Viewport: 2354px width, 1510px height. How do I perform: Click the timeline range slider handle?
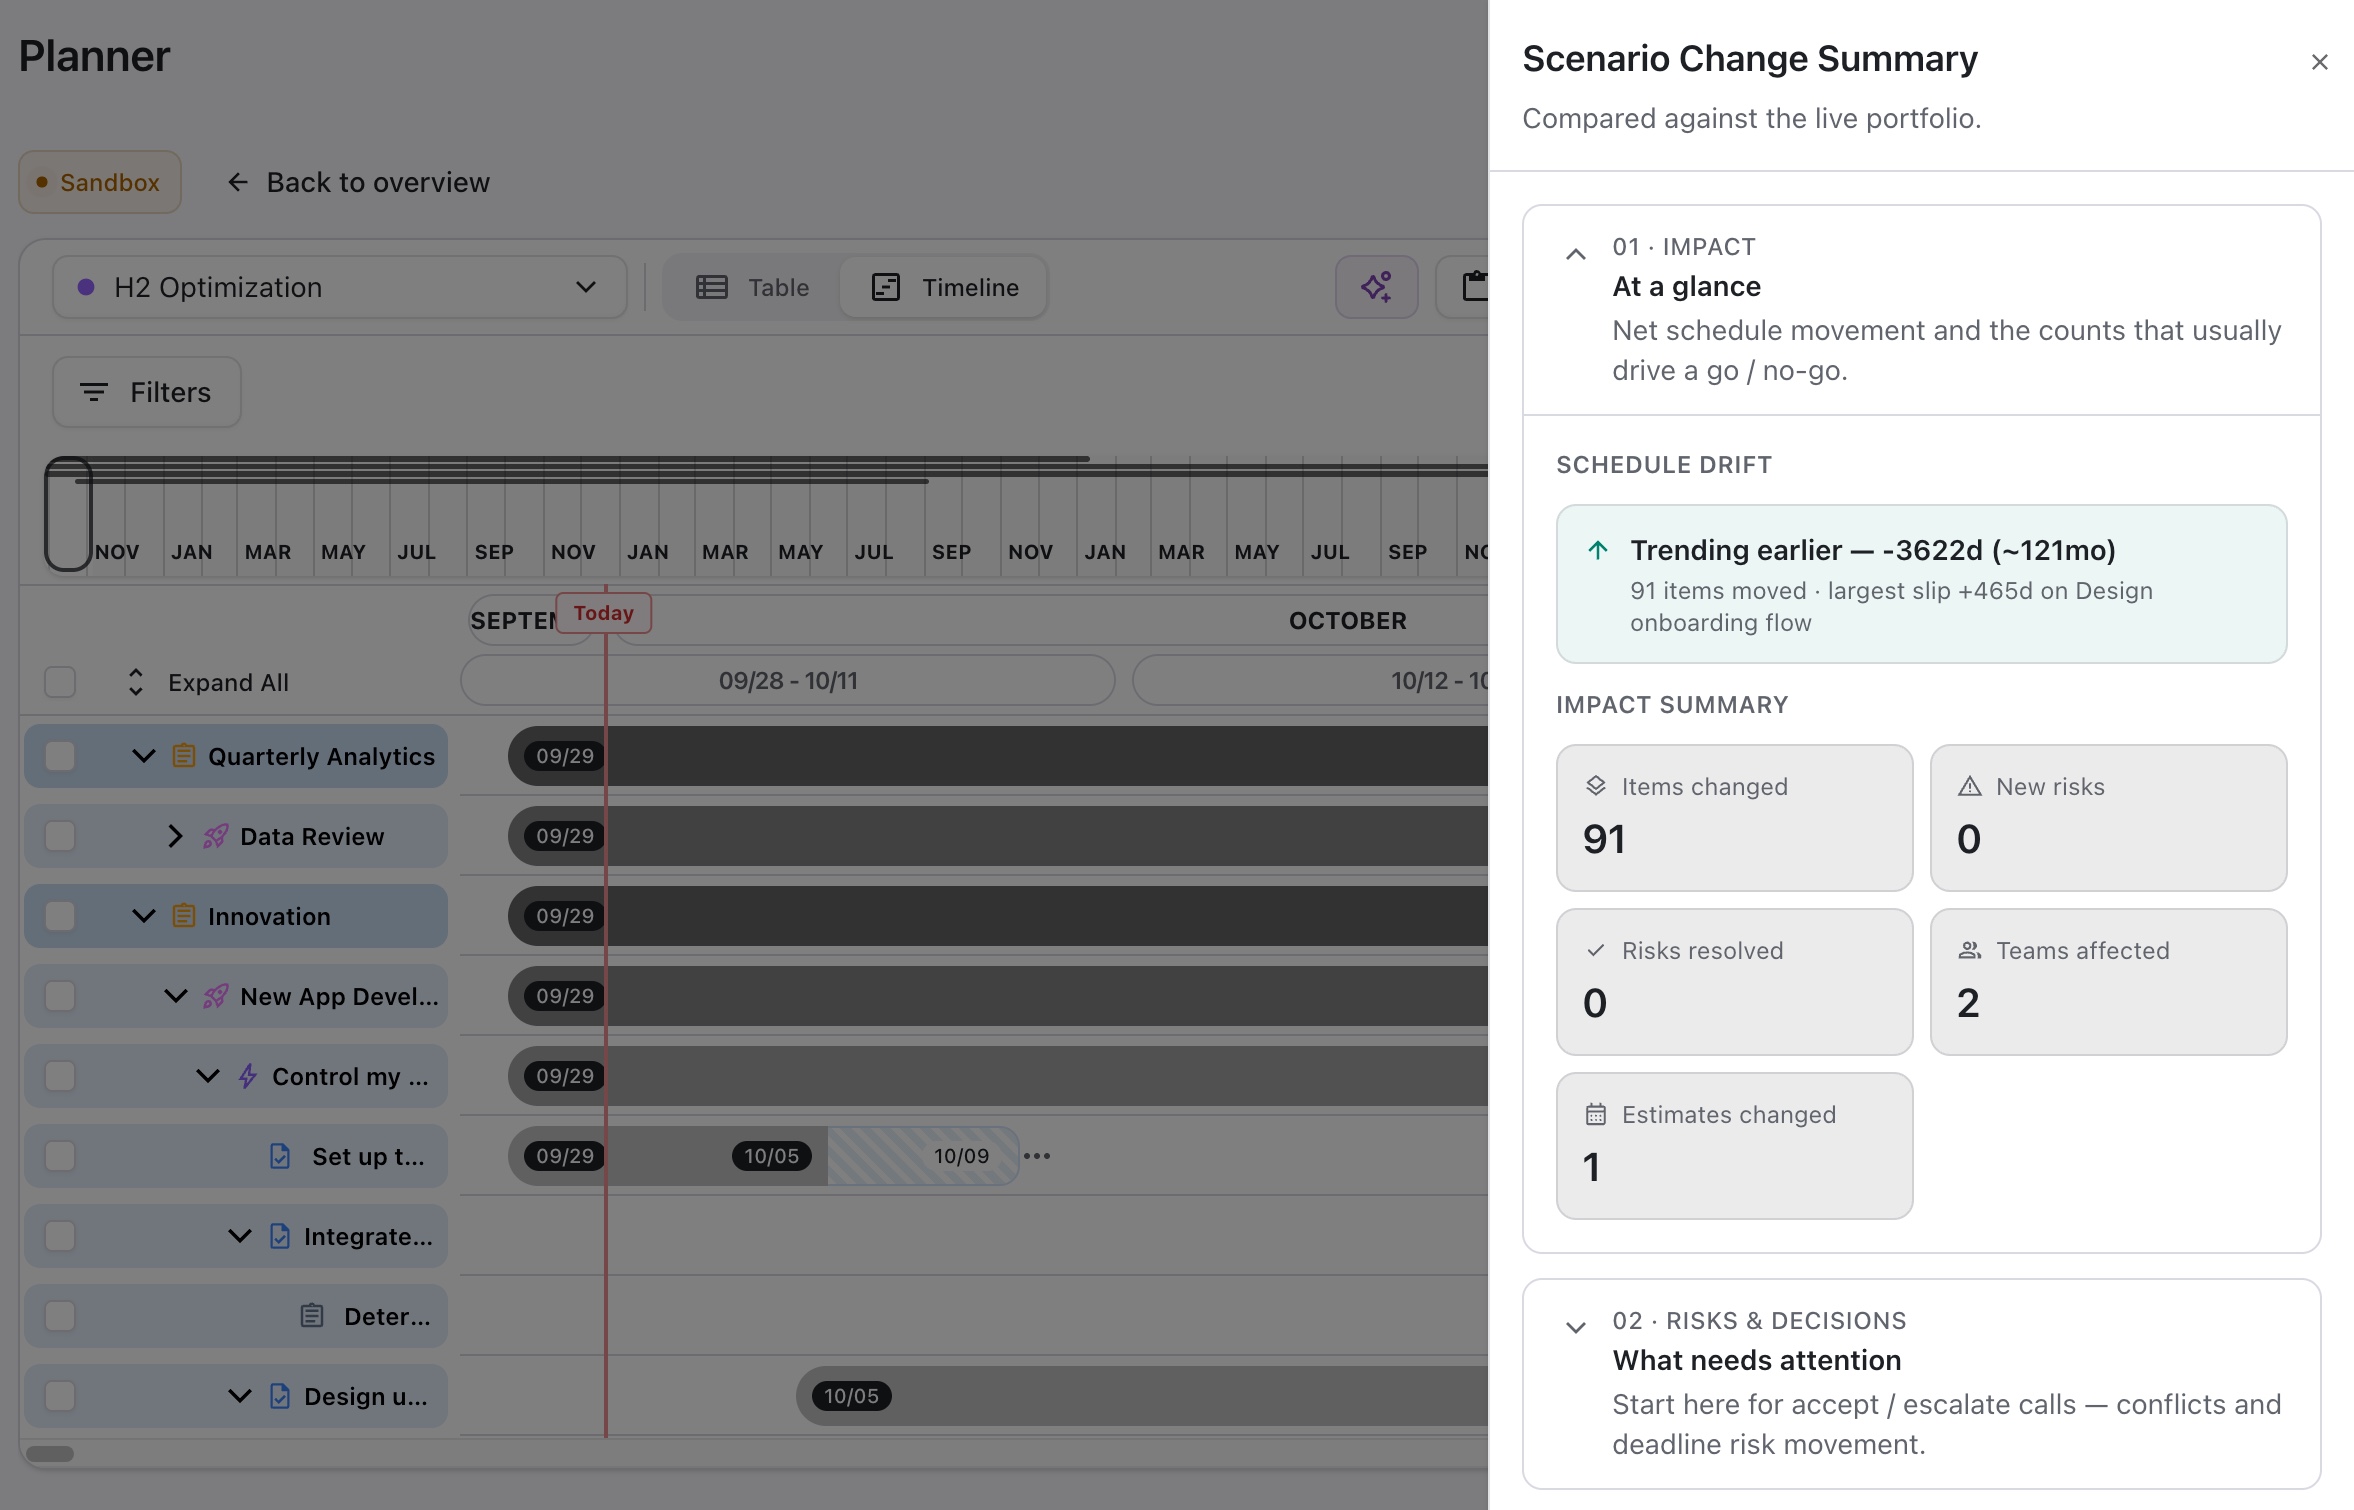[x=68, y=514]
